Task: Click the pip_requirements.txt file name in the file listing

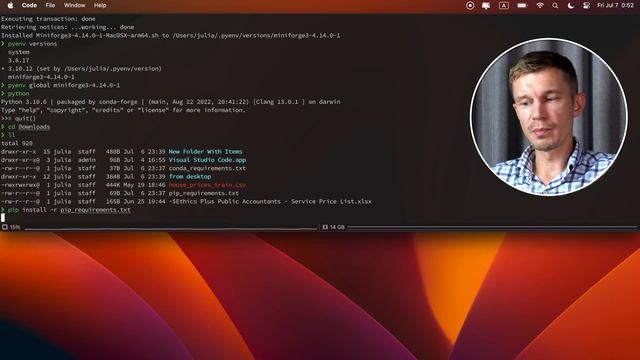Action: 204,193
